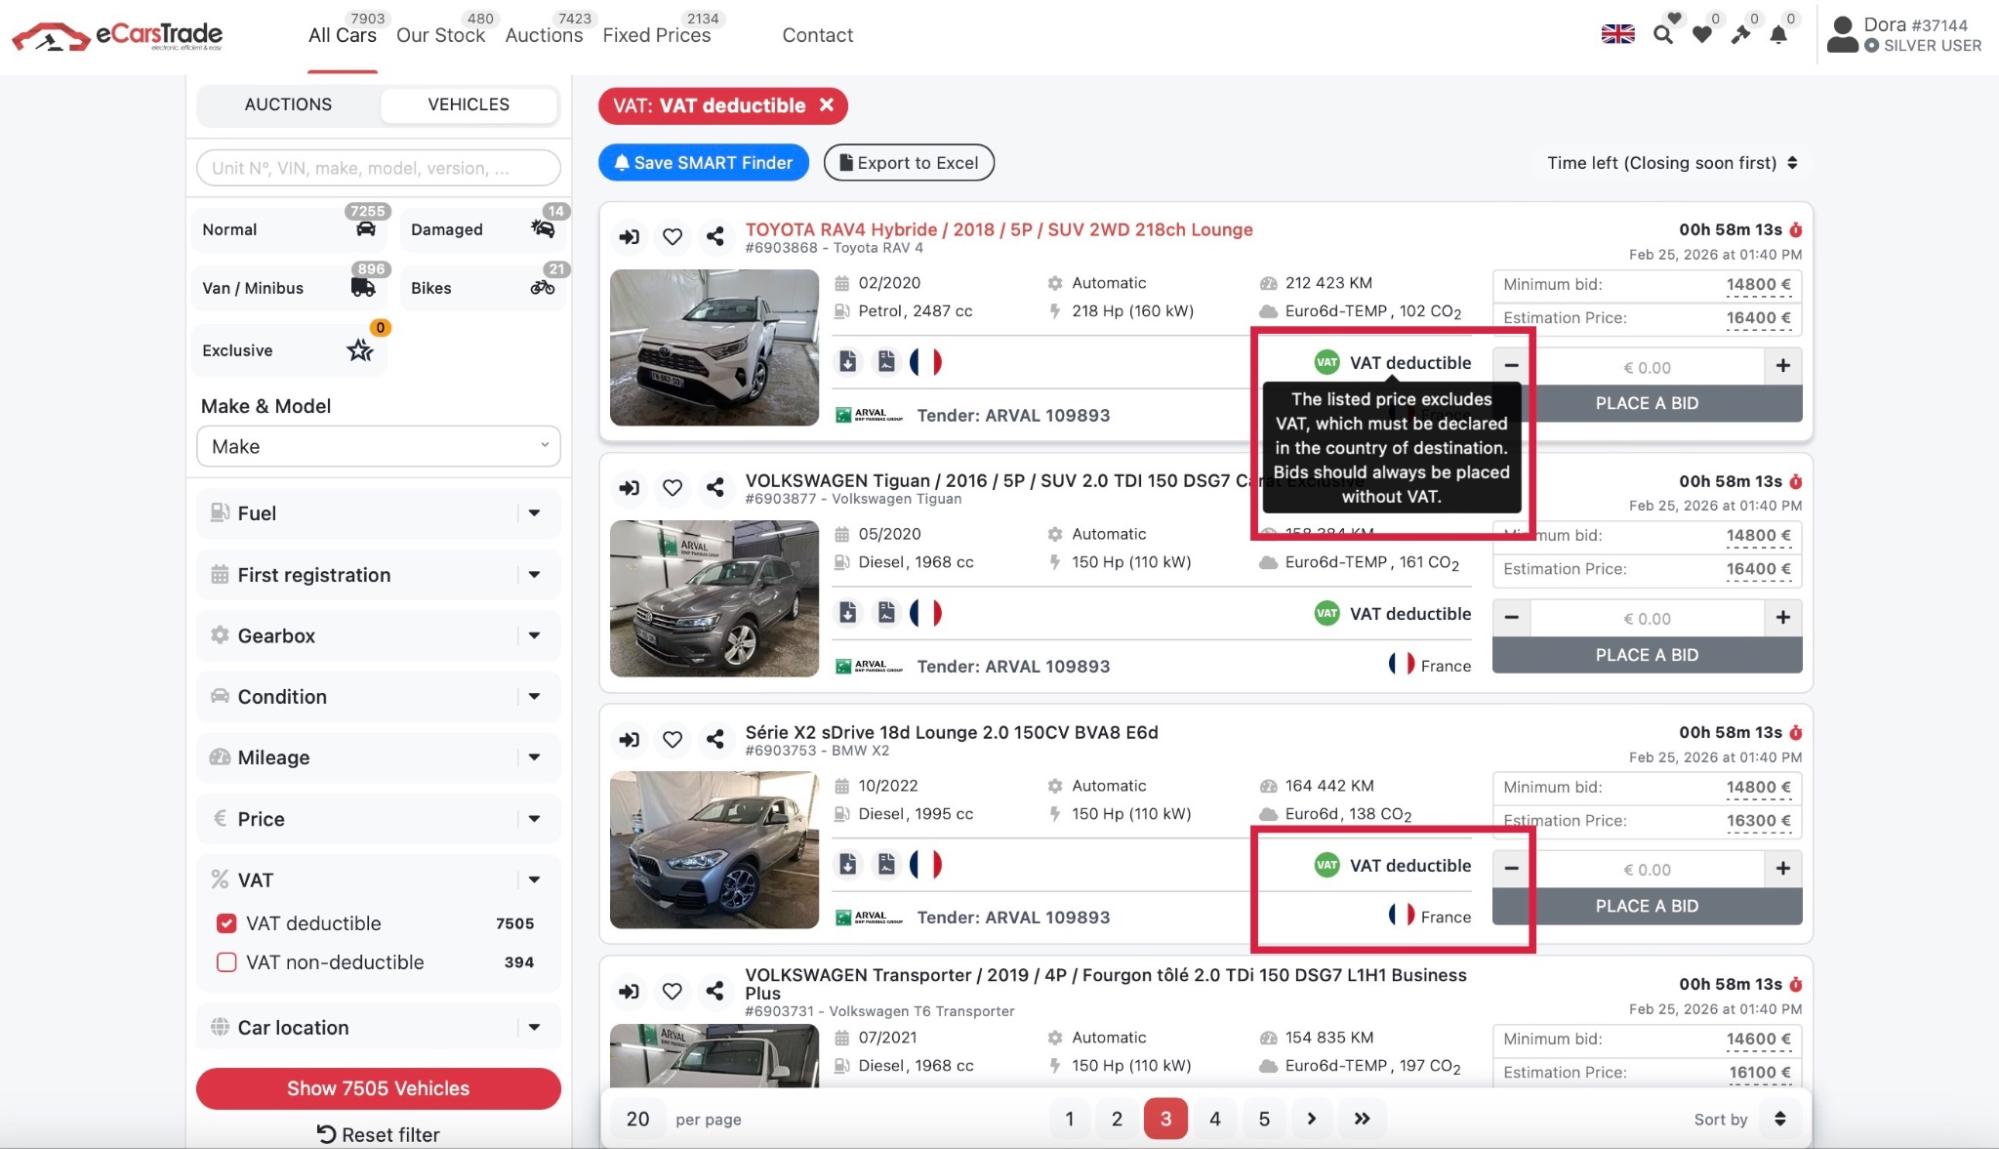Click share icon on Volkswagen Tiguan listing
The height and width of the screenshot is (1149, 1999).
click(715, 488)
